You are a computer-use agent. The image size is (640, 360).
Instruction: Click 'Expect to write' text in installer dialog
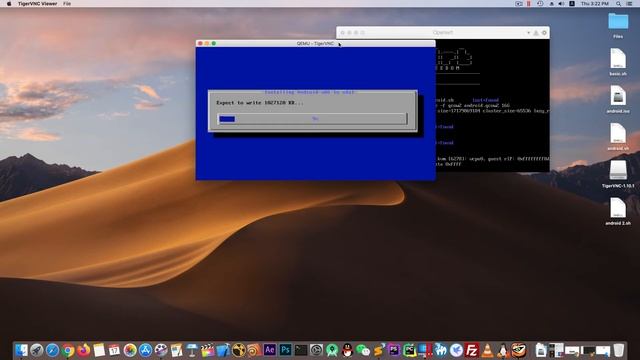pyautogui.click(x=260, y=103)
